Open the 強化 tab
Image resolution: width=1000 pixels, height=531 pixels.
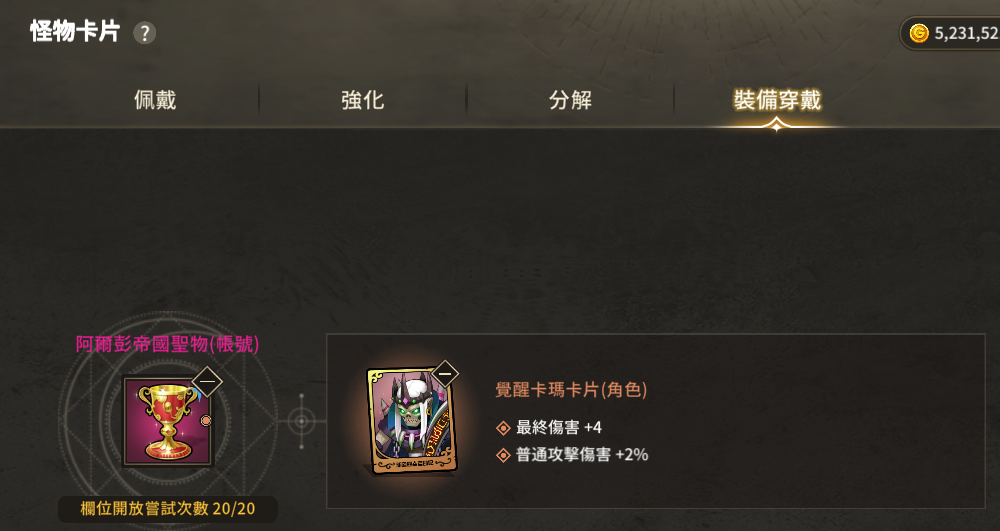[362, 100]
